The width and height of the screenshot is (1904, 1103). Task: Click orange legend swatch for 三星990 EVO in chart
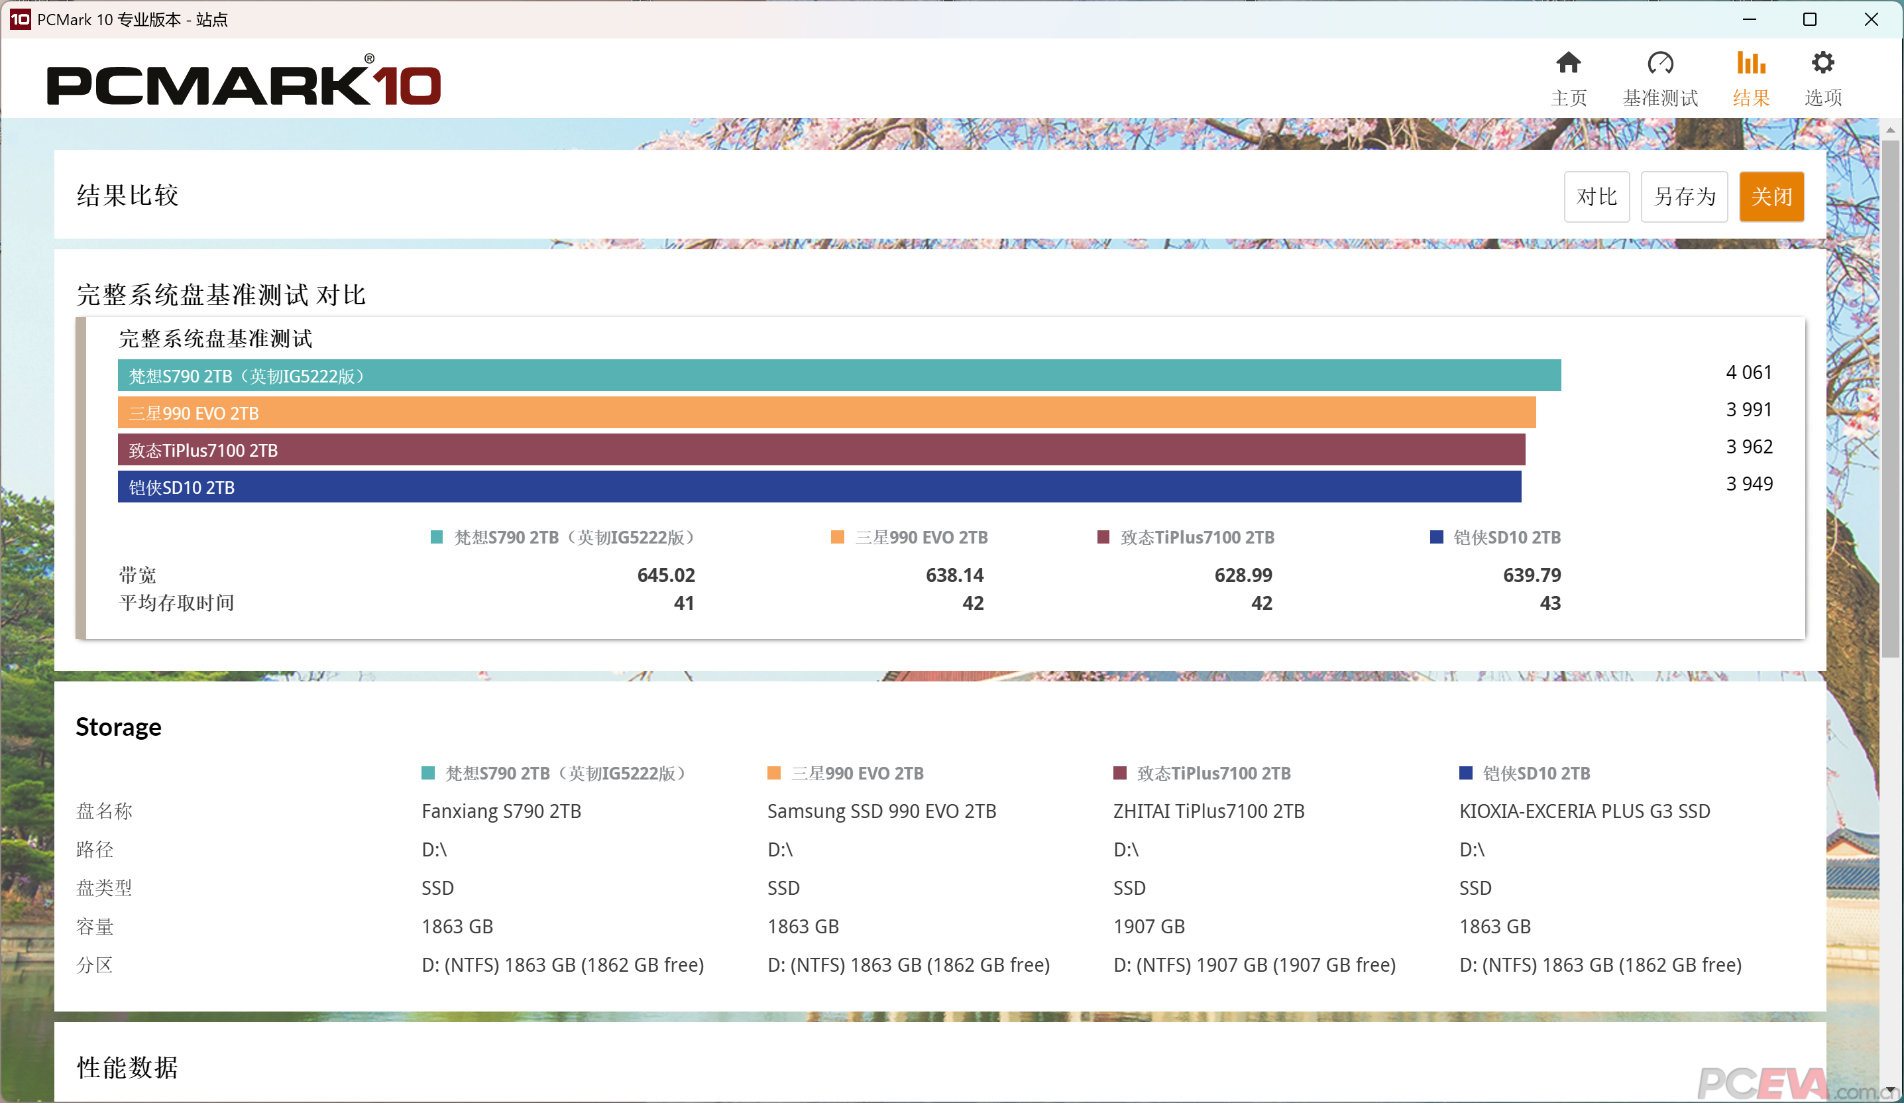point(837,537)
